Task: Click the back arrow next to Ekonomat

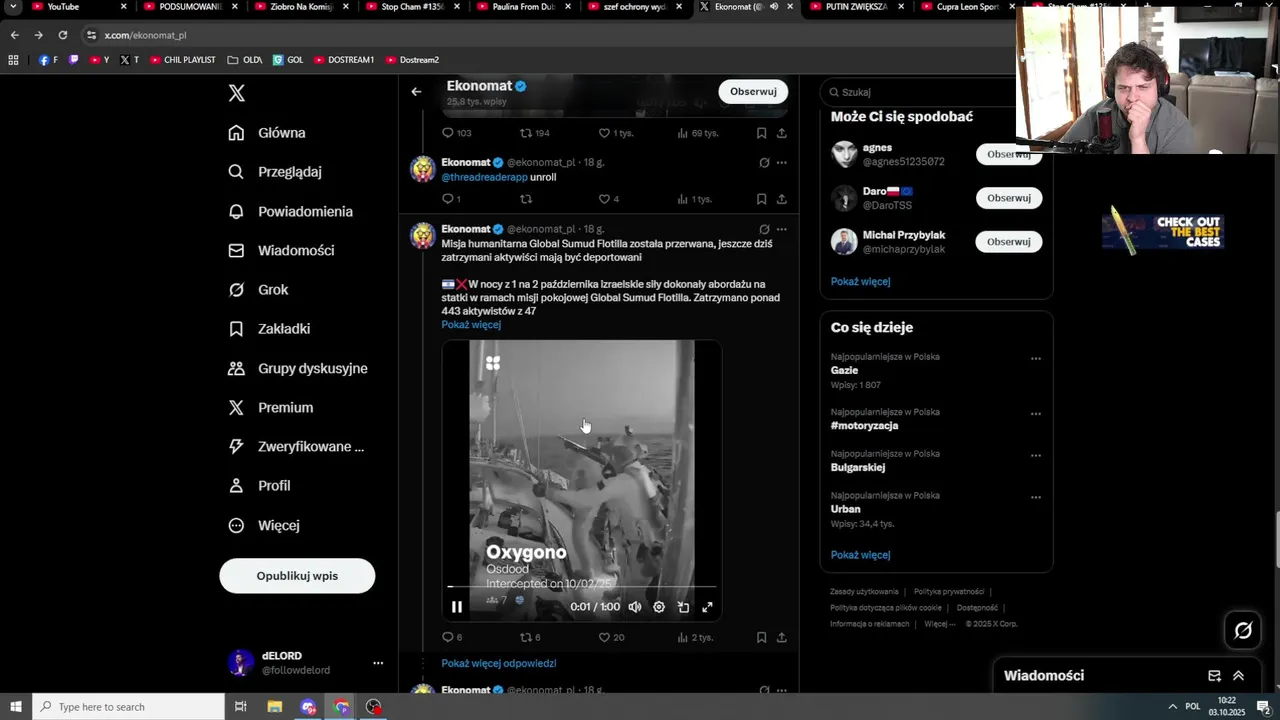Action: click(x=416, y=92)
